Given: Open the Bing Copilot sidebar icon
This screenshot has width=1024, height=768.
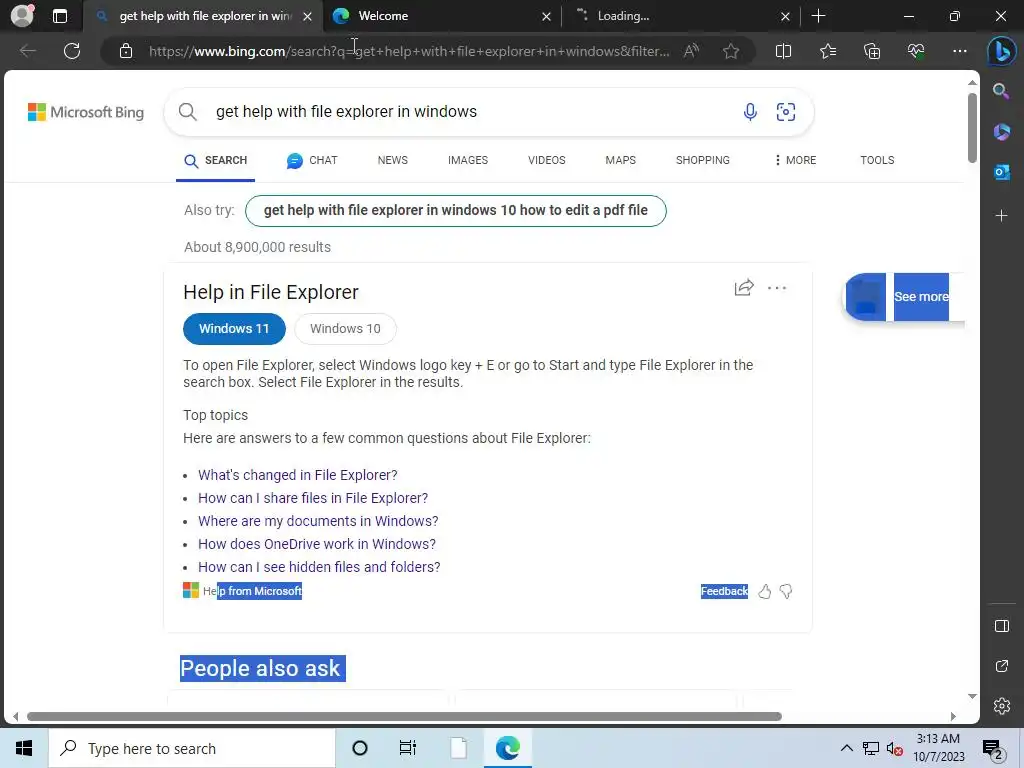Looking at the screenshot, I should pos(1001,51).
